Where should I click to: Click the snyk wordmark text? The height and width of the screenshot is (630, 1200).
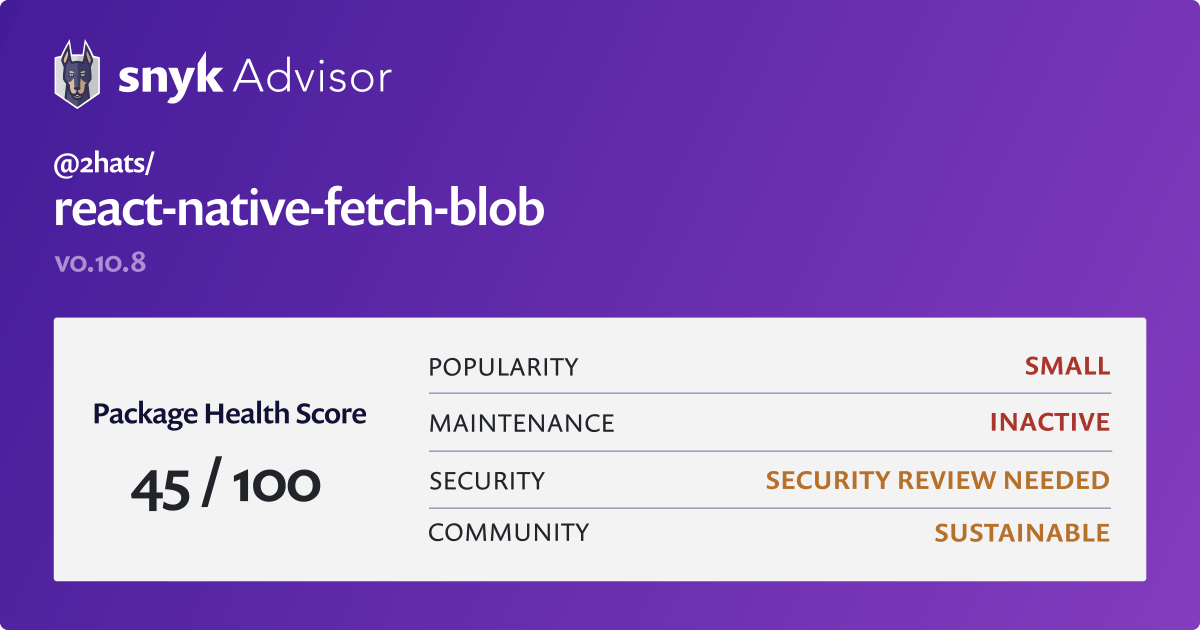[x=169, y=77]
